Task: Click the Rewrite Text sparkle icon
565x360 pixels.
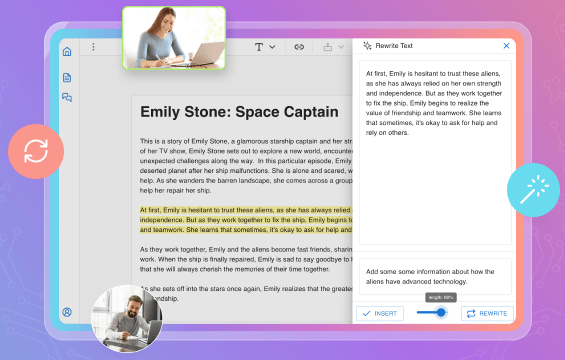Action: click(x=367, y=46)
